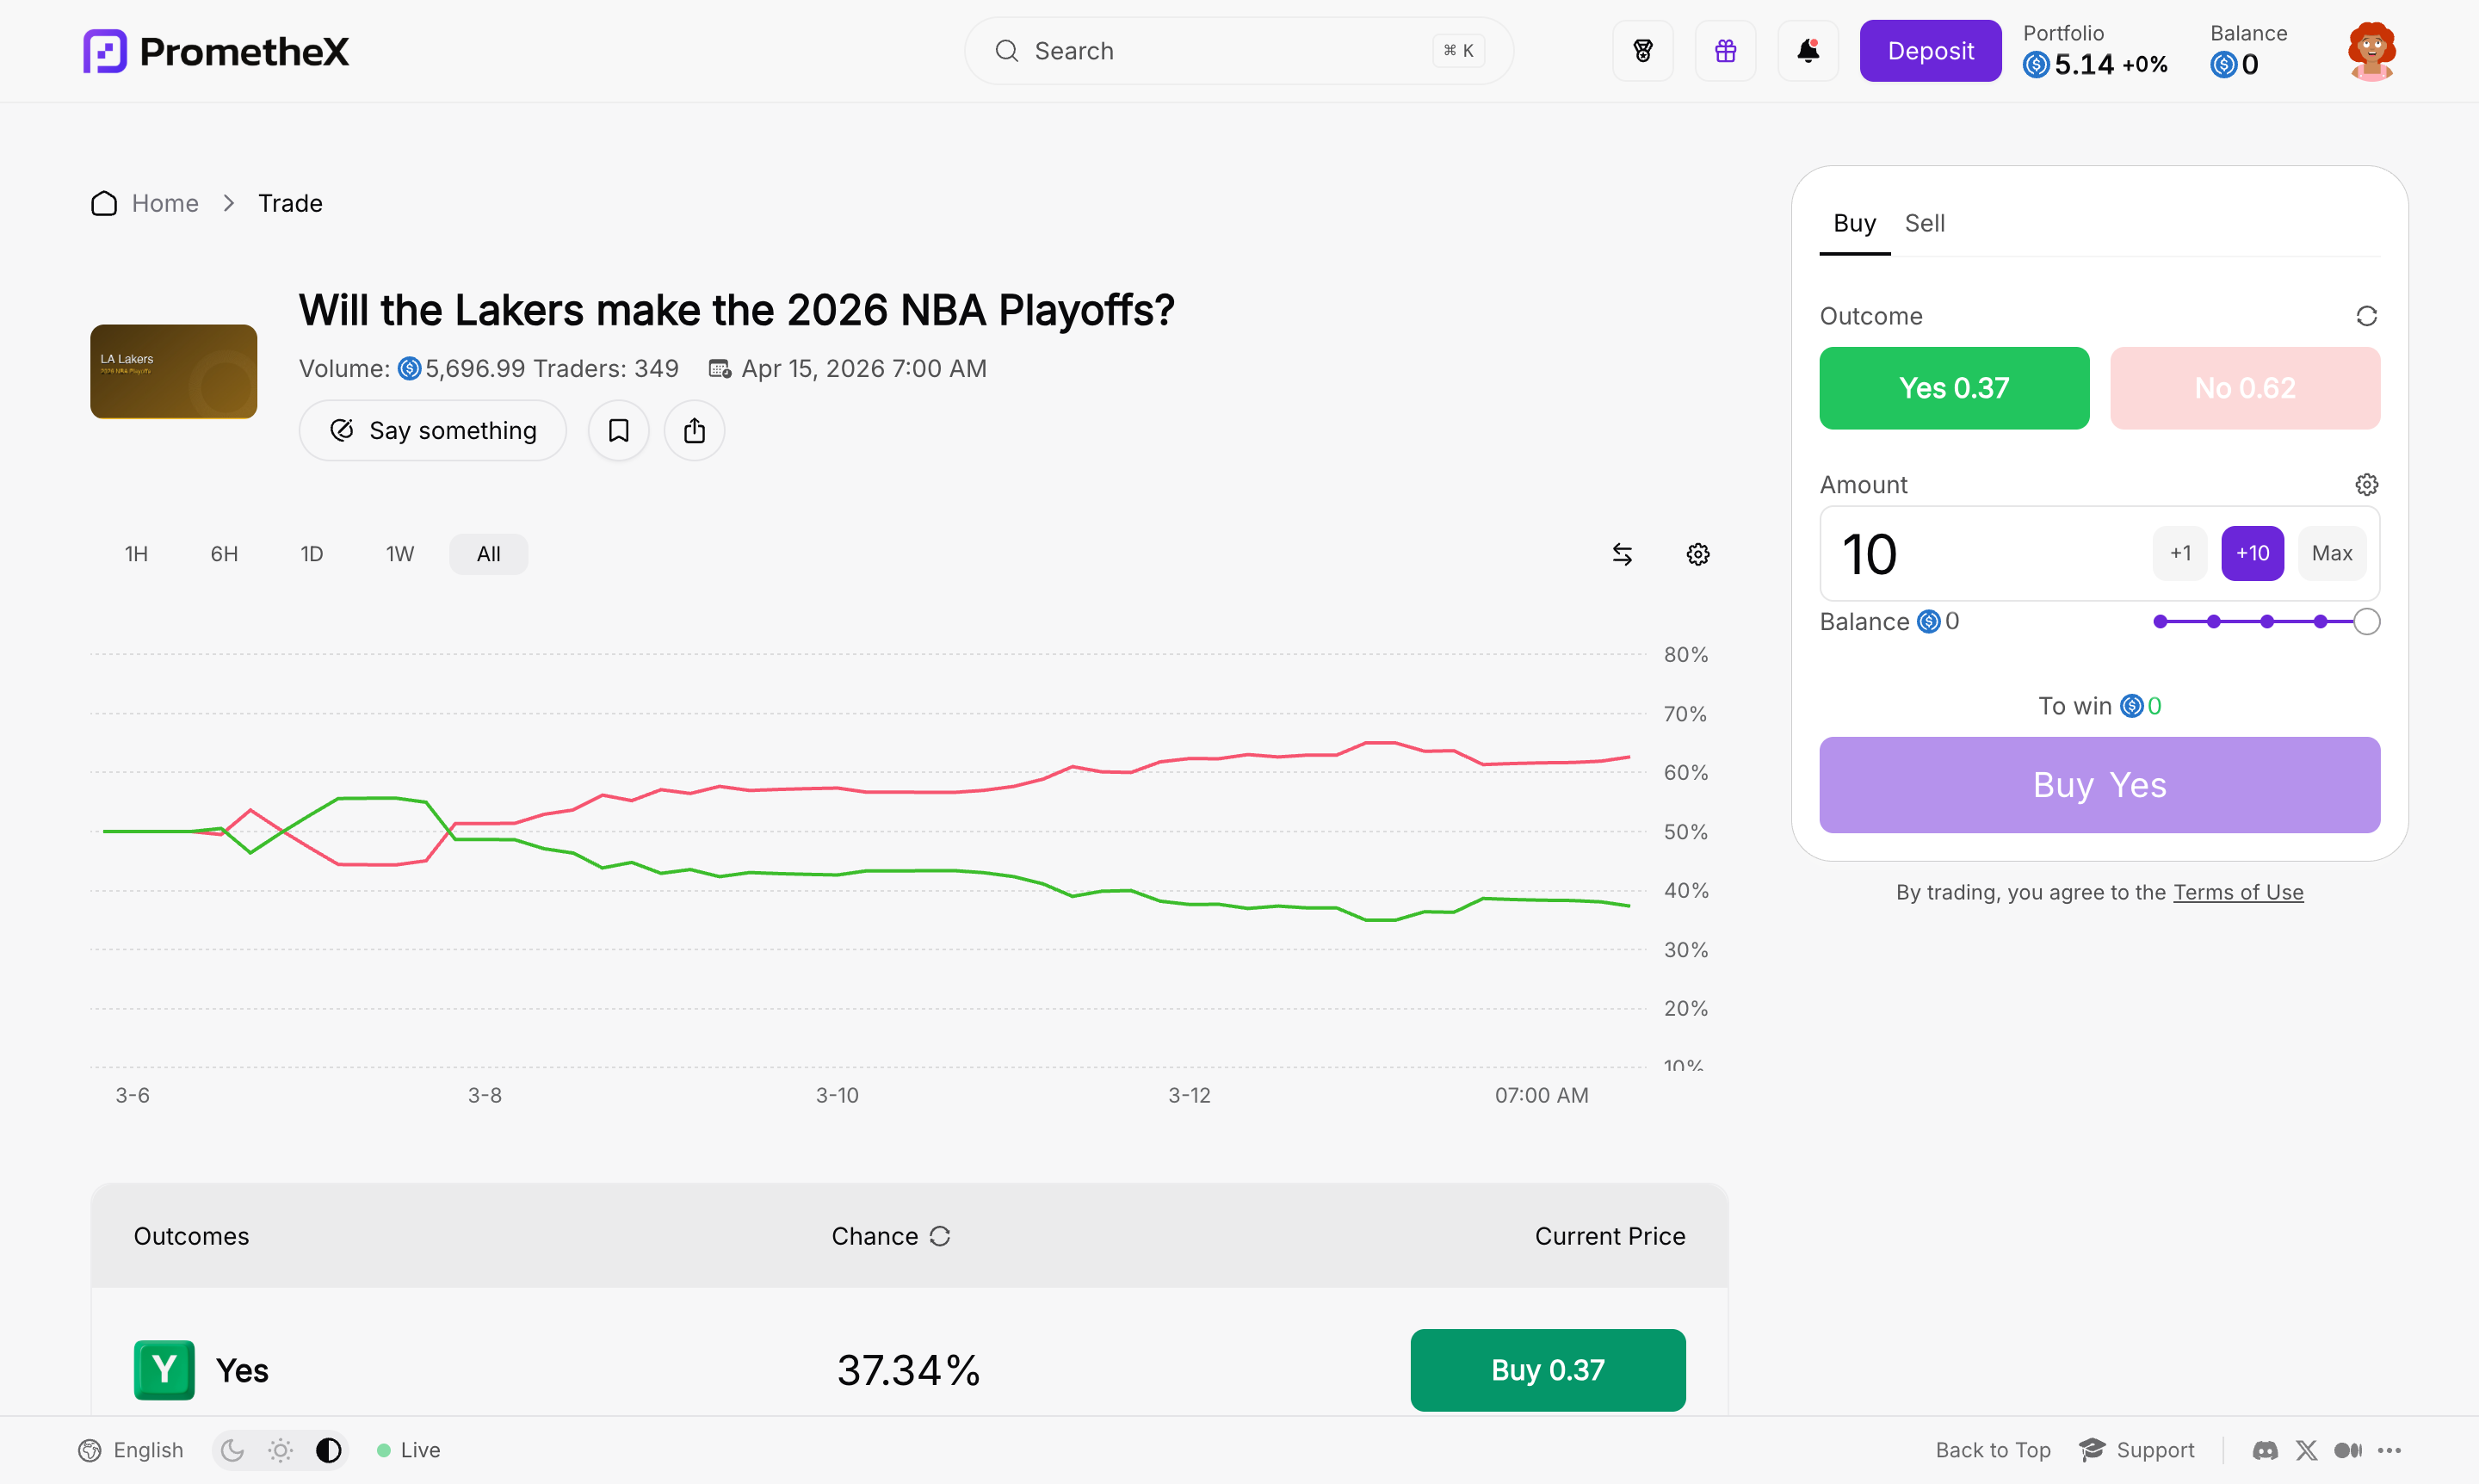The height and width of the screenshot is (1484, 2479).
Task: Bookmark this Lakers market
Action: tap(618, 431)
